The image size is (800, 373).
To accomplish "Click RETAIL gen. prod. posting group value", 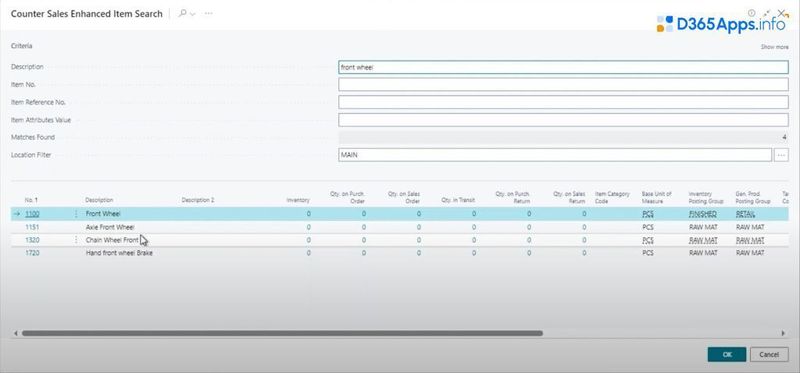I will 745,214.
